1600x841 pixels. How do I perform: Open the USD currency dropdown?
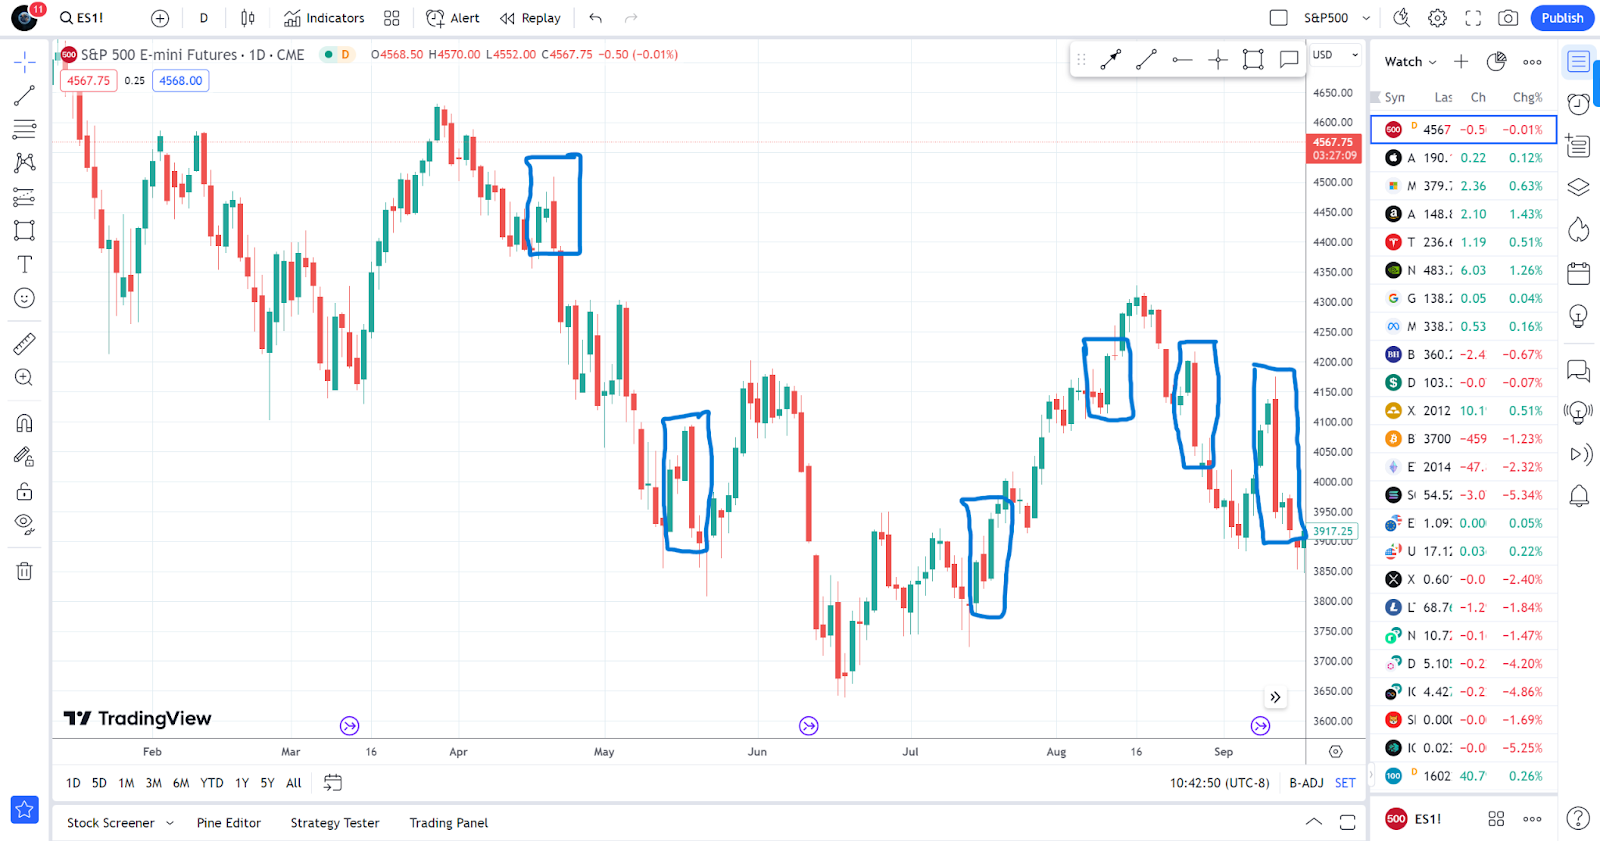pyautogui.click(x=1335, y=55)
